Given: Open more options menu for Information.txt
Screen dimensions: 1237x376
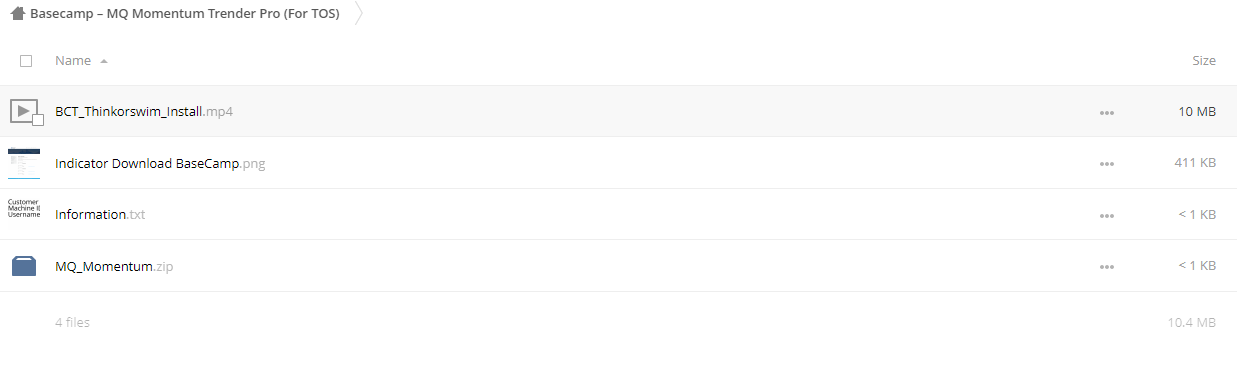Looking at the screenshot, I should 1106,216.
